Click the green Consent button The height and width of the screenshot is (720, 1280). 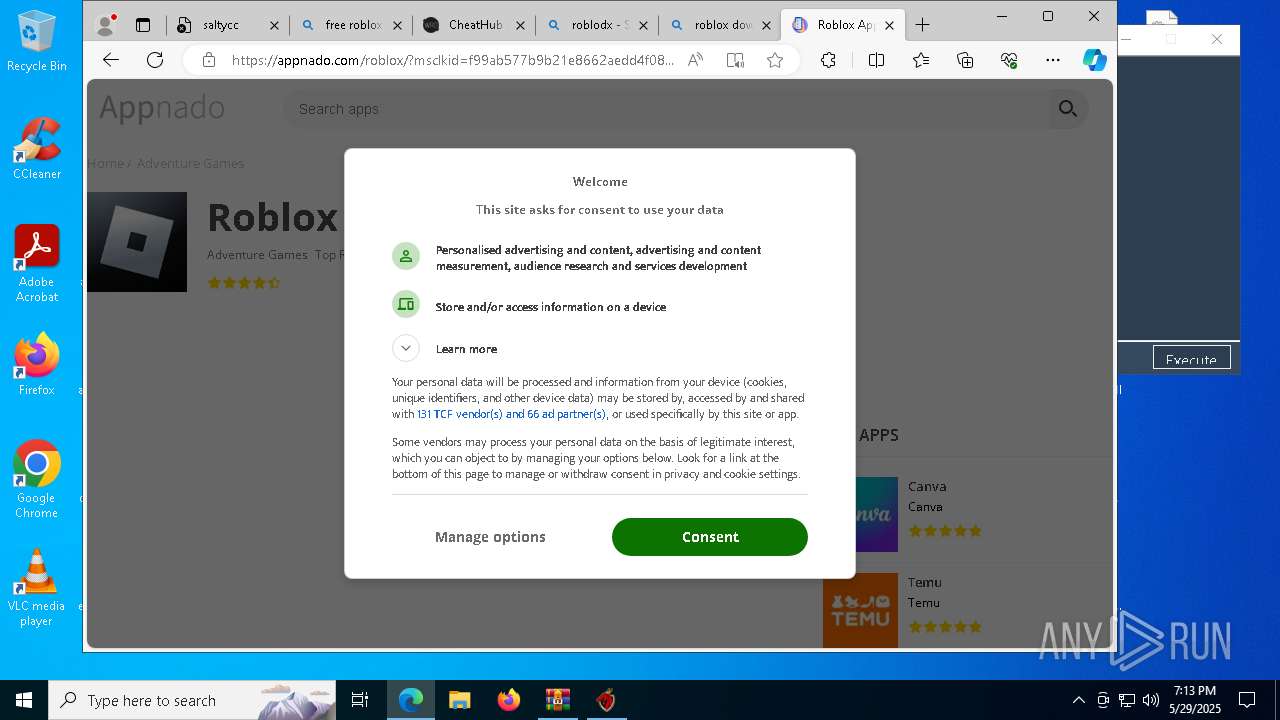point(709,537)
